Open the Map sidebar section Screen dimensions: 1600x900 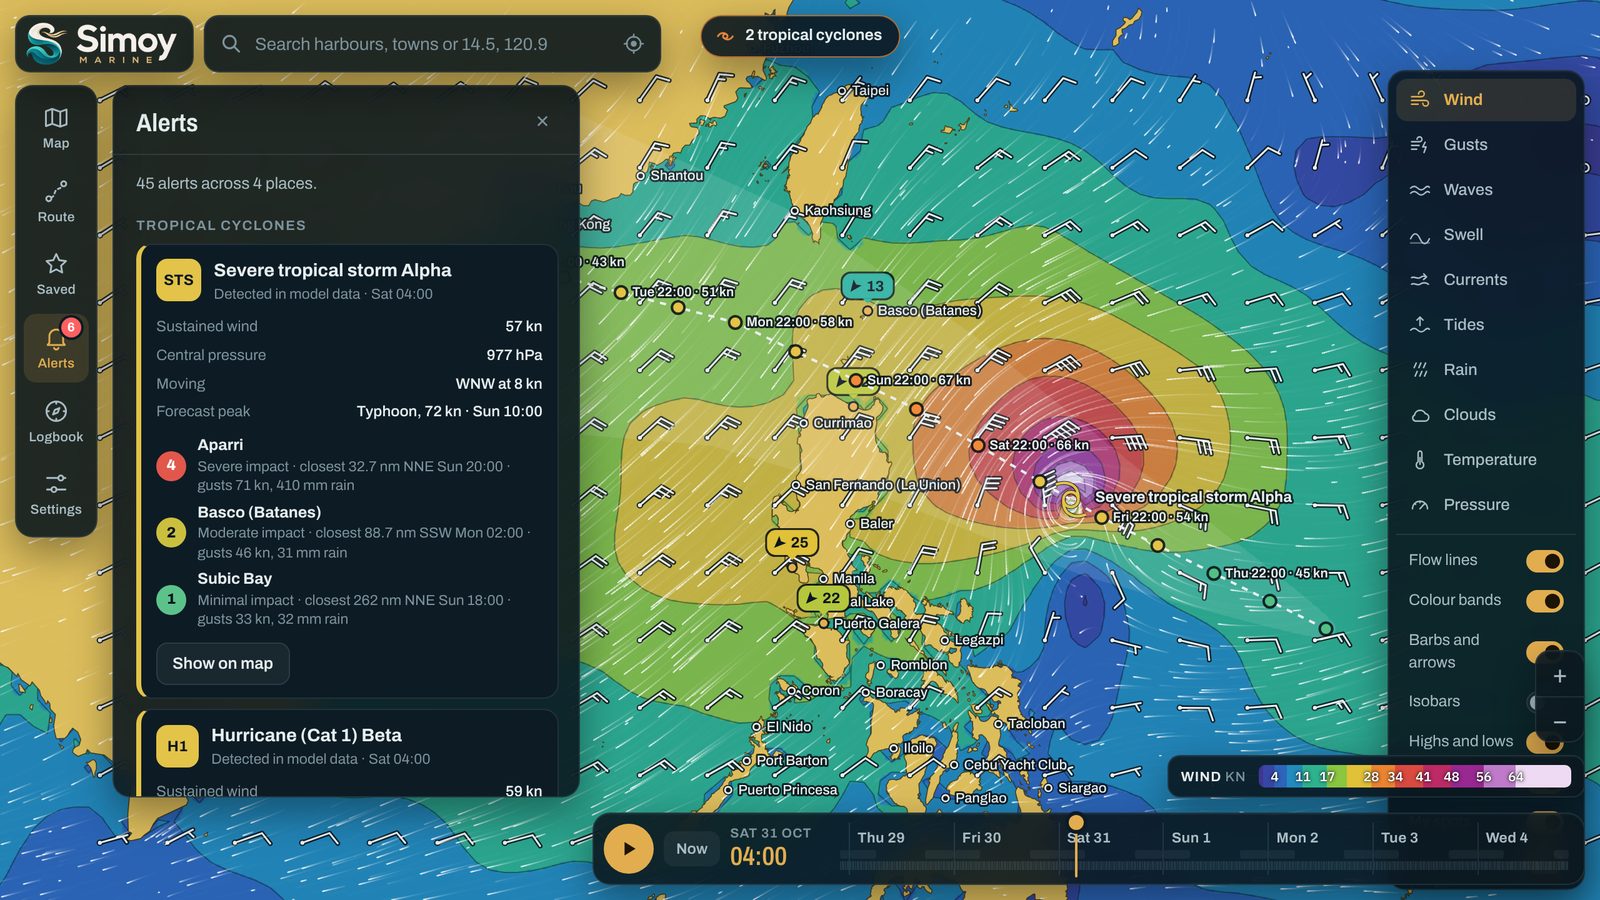pos(56,128)
